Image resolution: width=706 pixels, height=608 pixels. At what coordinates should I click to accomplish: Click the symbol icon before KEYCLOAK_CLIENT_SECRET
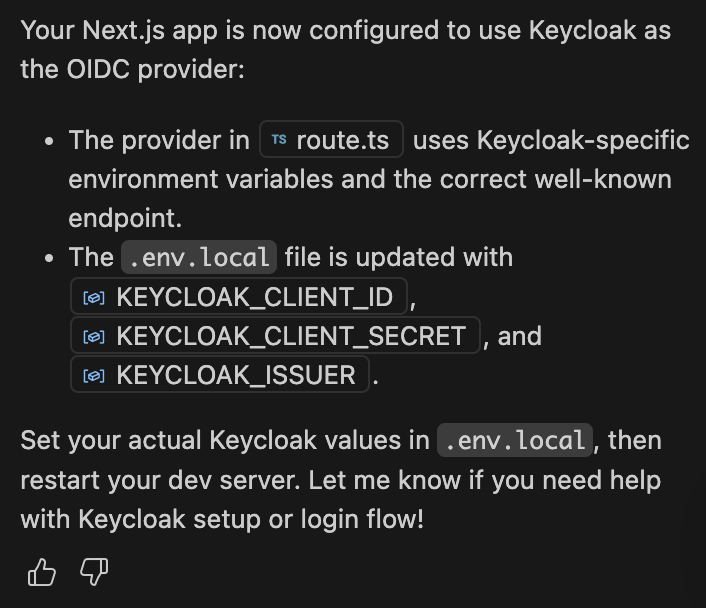[x=94, y=336]
